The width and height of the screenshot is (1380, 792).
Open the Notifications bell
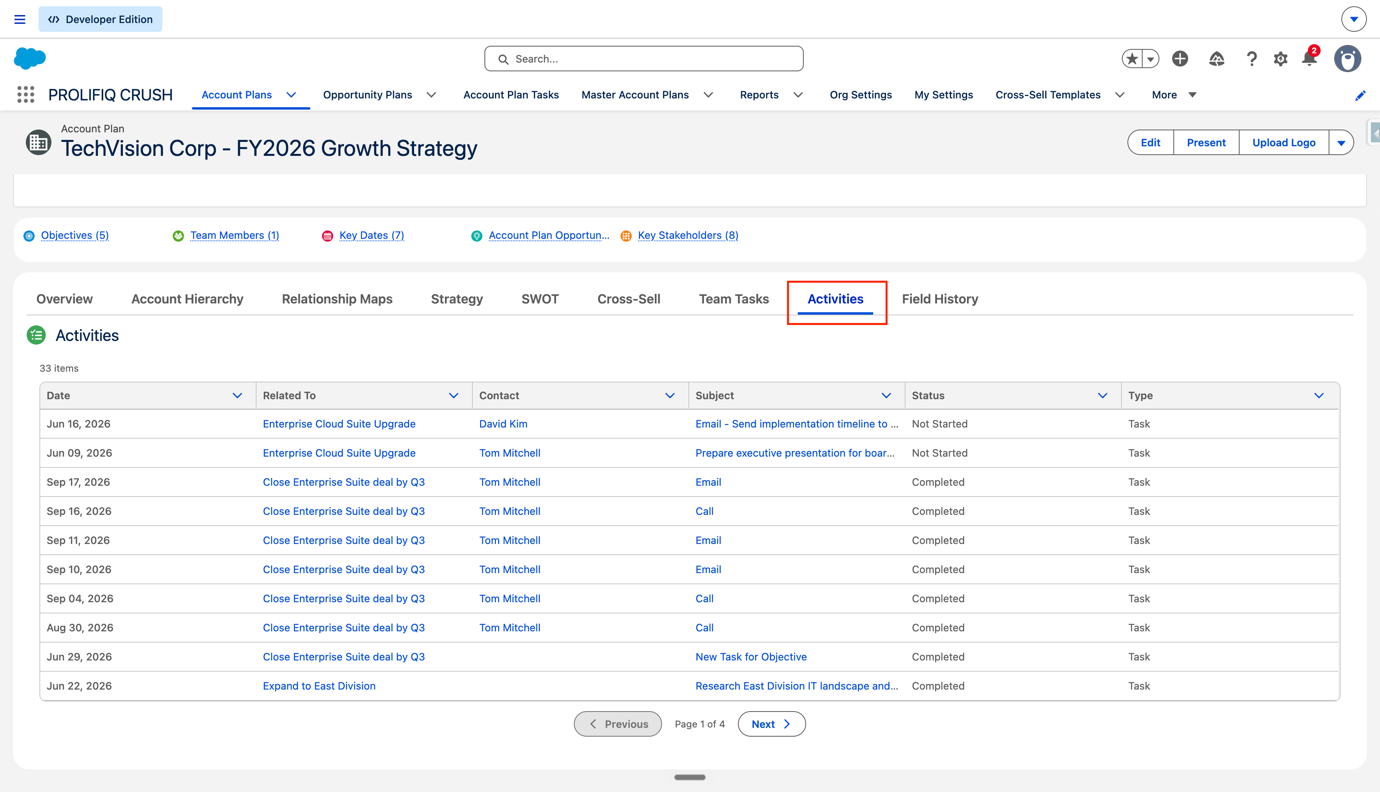pos(1310,58)
